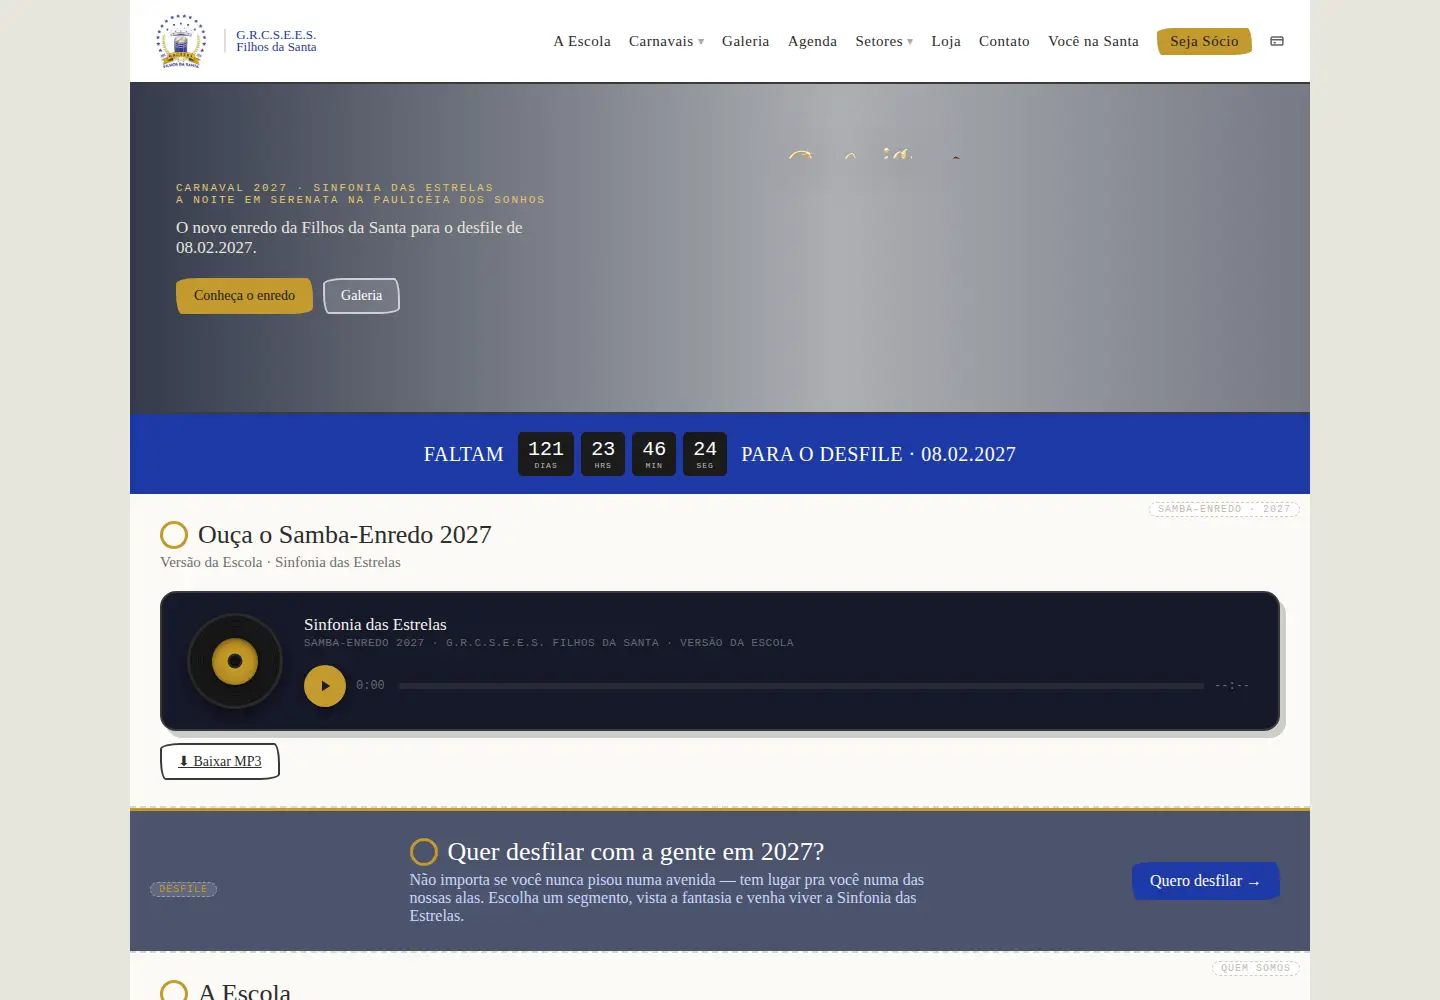The image size is (1440, 1000).
Task: Click the SEG countdown box
Action: [x=705, y=454]
